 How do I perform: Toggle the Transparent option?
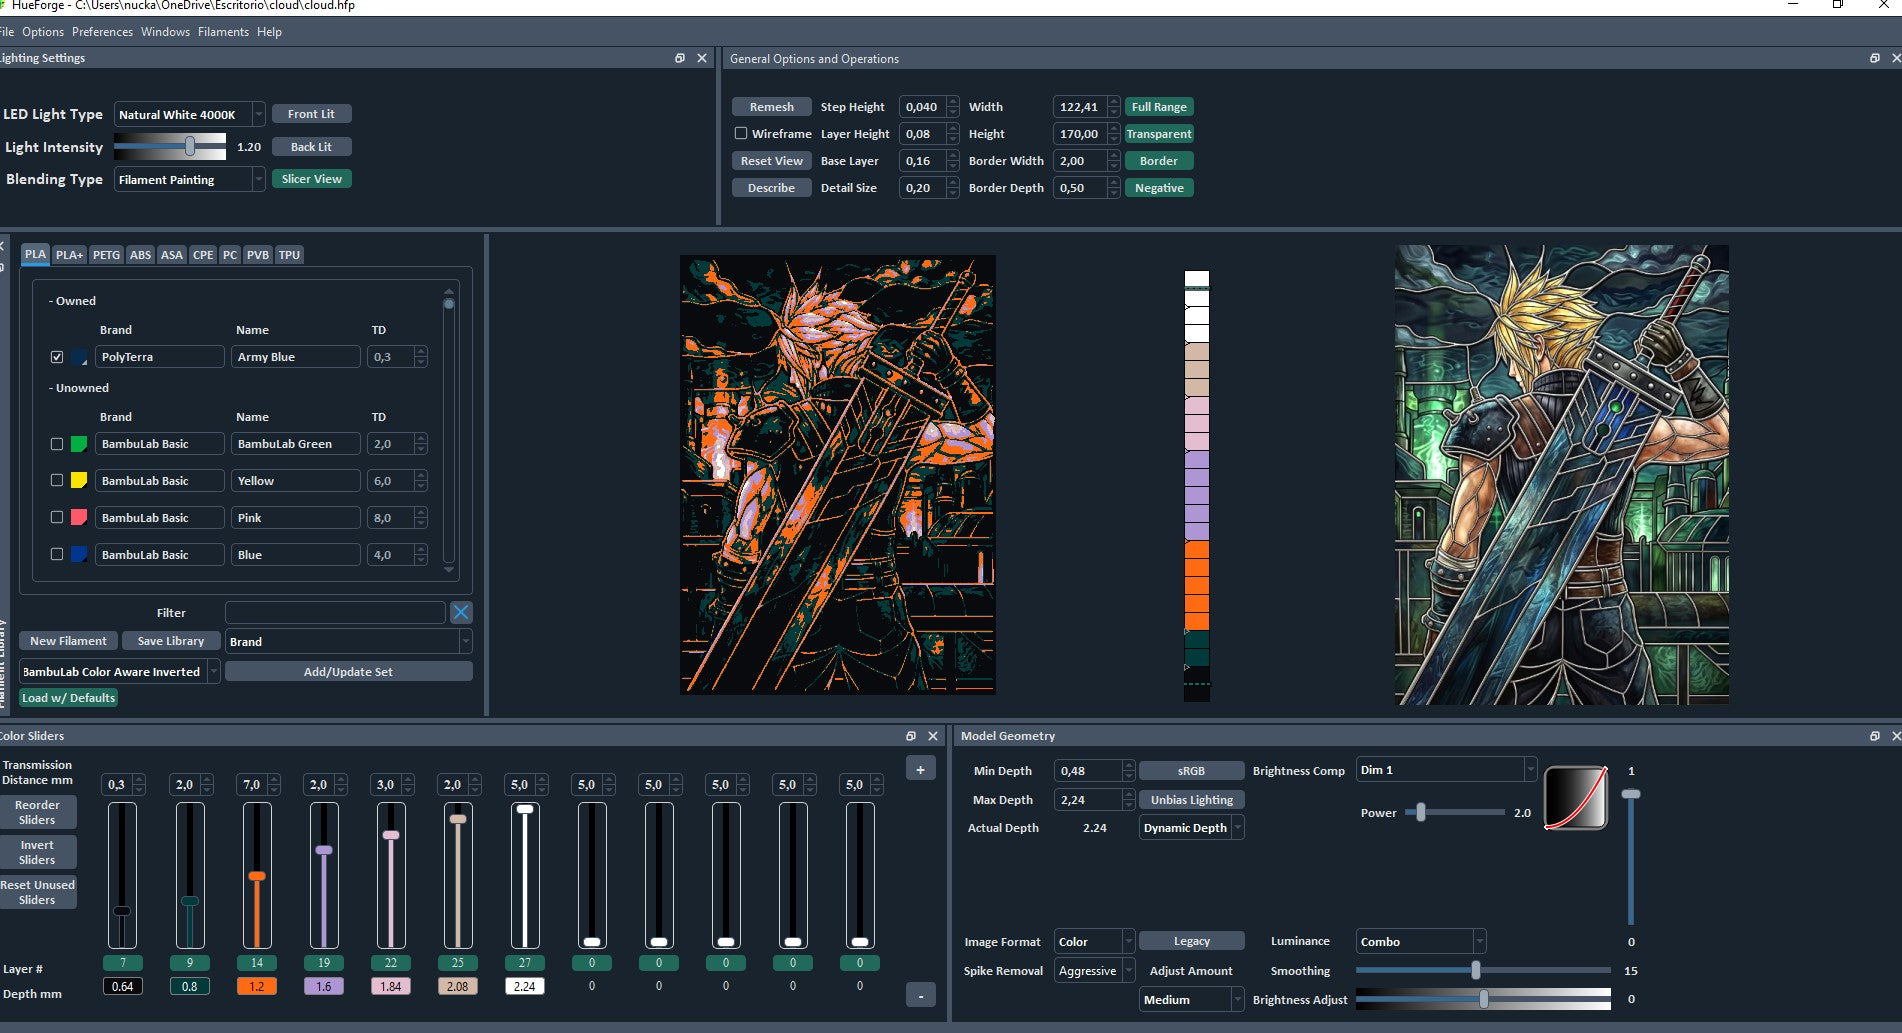[x=1159, y=134]
